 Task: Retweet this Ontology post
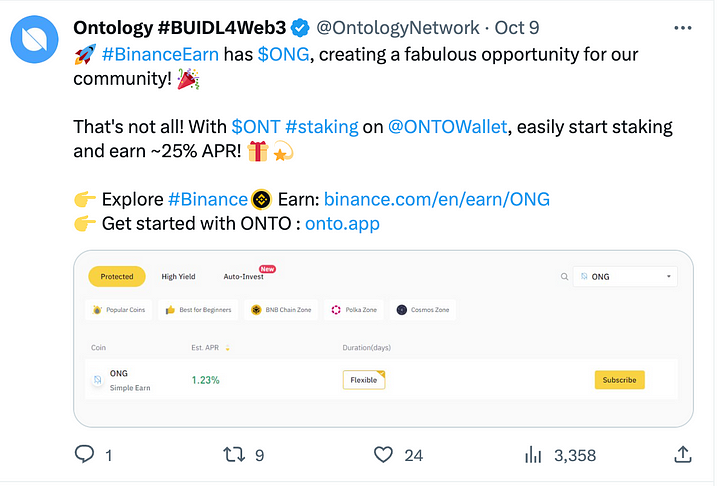[x=232, y=455]
